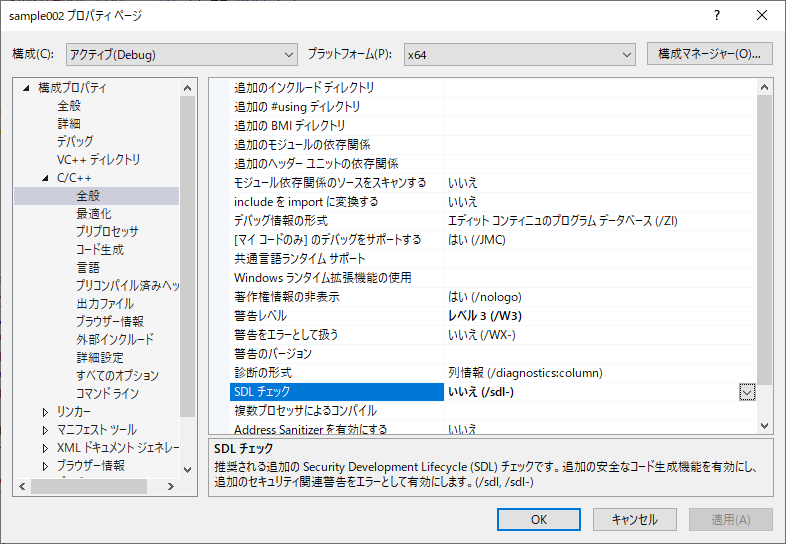Select 最適化 in the property tree

(94, 214)
